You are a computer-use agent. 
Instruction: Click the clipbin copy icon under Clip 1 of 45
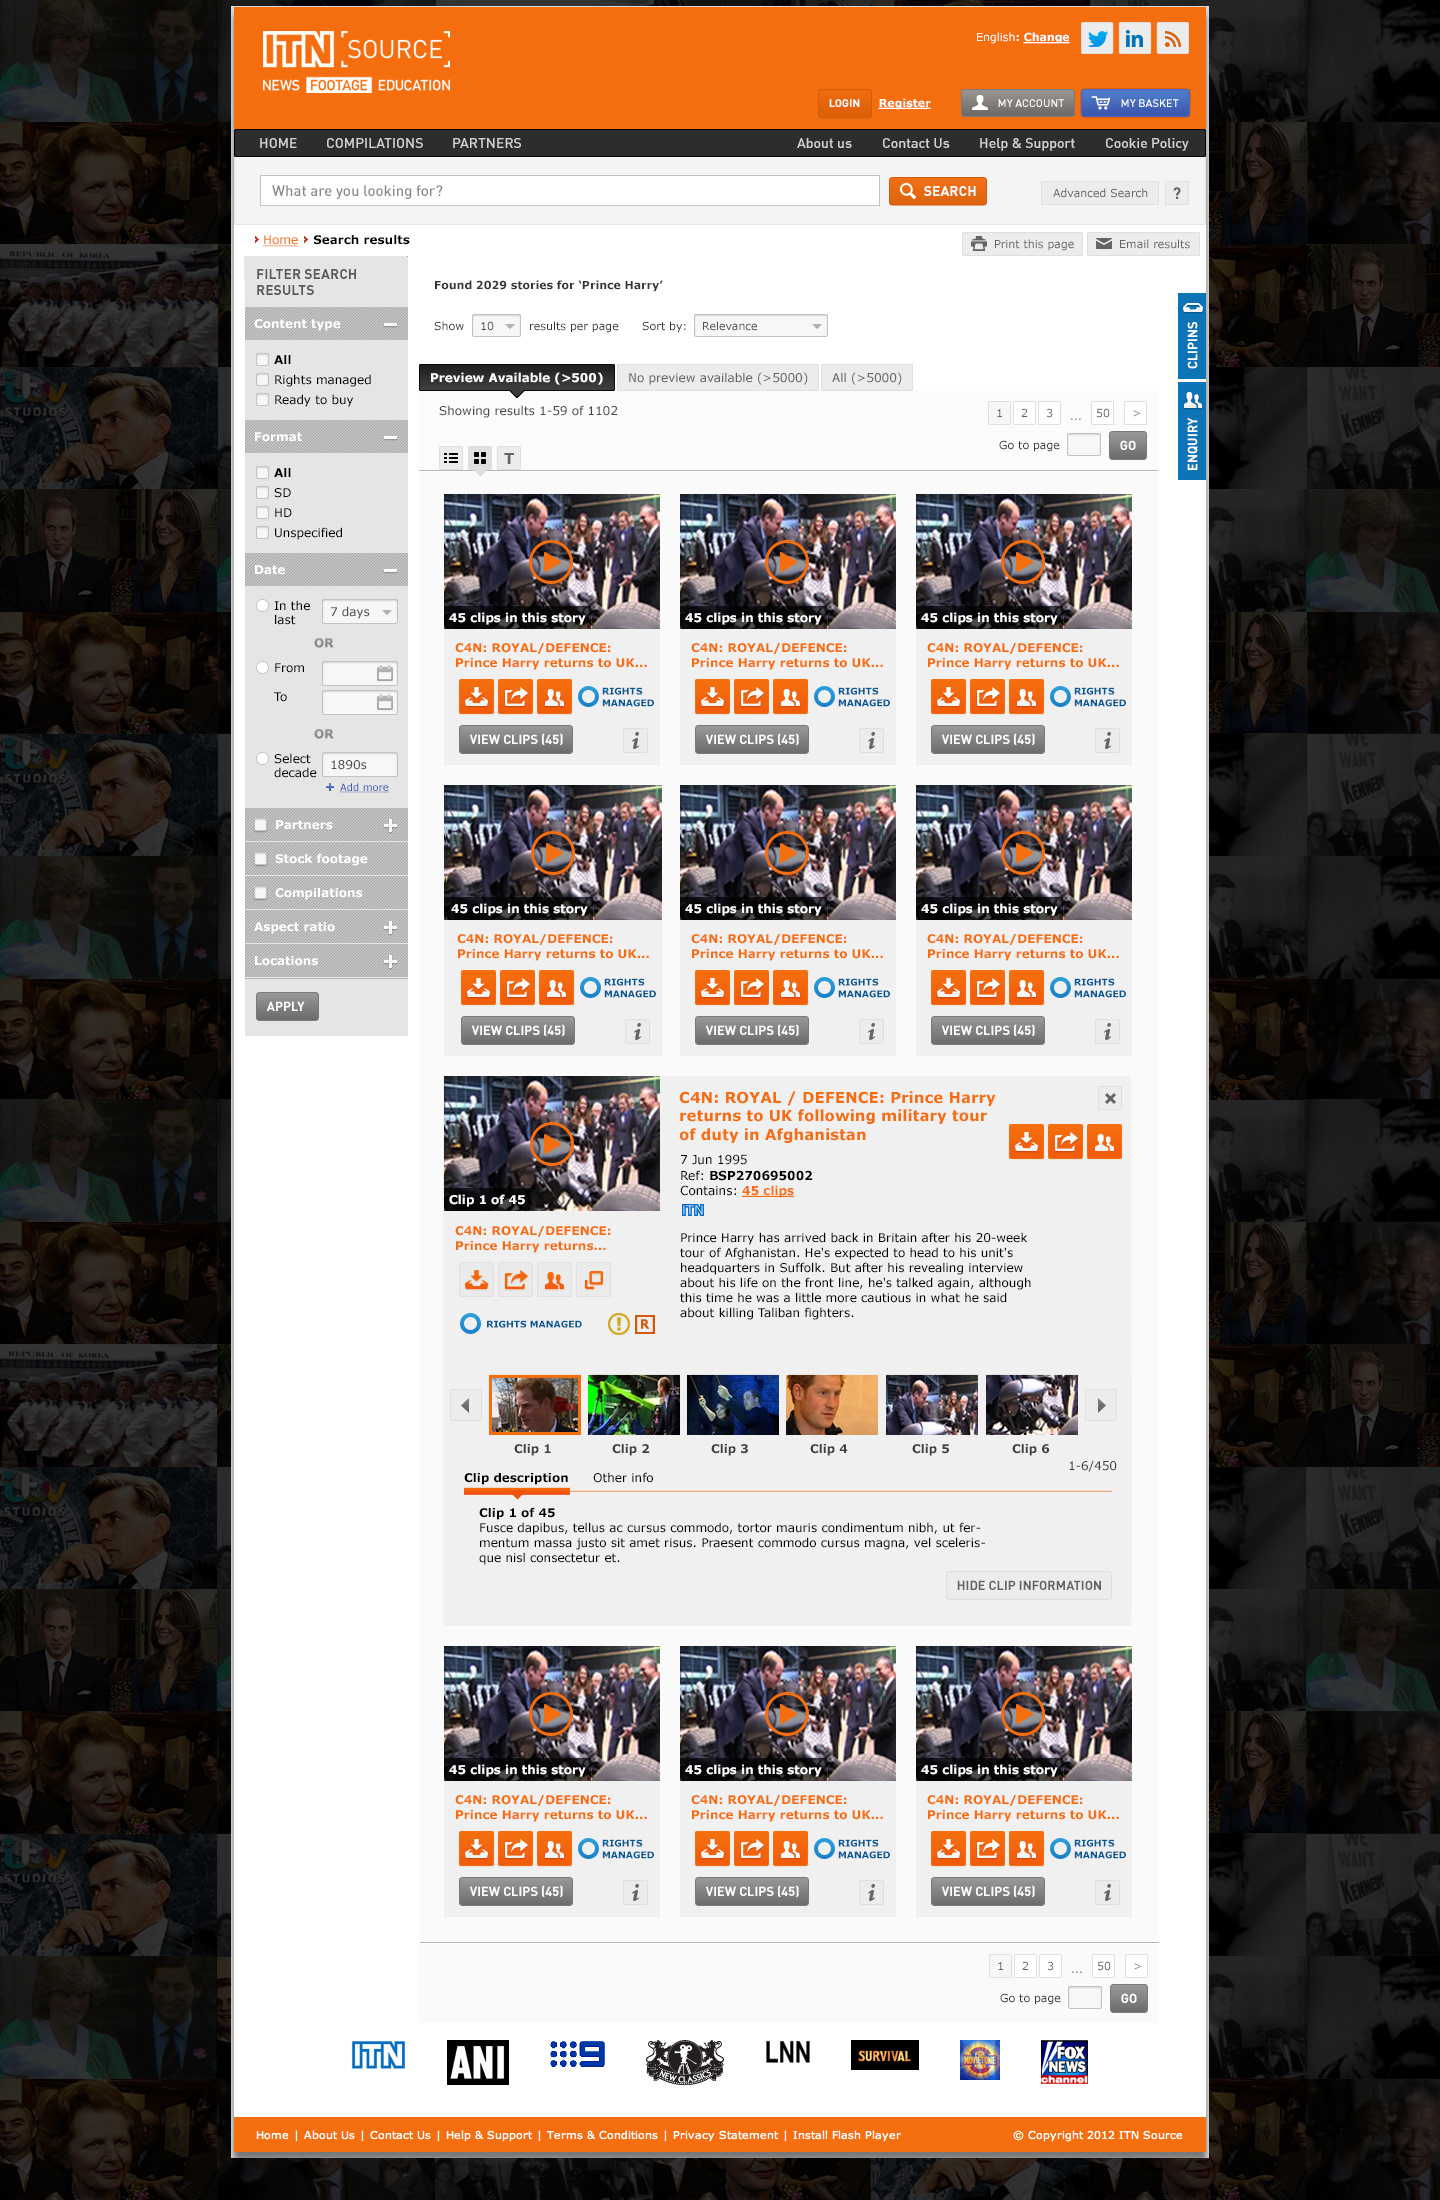[594, 1279]
